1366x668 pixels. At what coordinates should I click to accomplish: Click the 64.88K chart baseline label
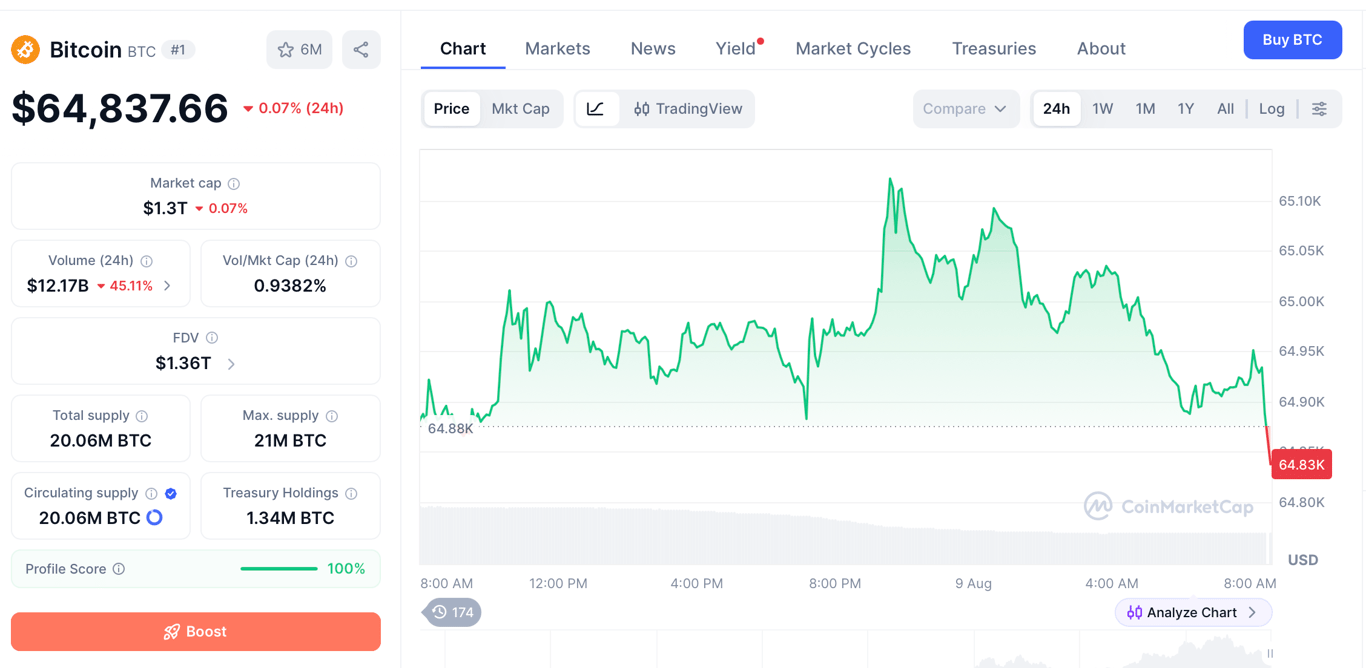point(450,429)
